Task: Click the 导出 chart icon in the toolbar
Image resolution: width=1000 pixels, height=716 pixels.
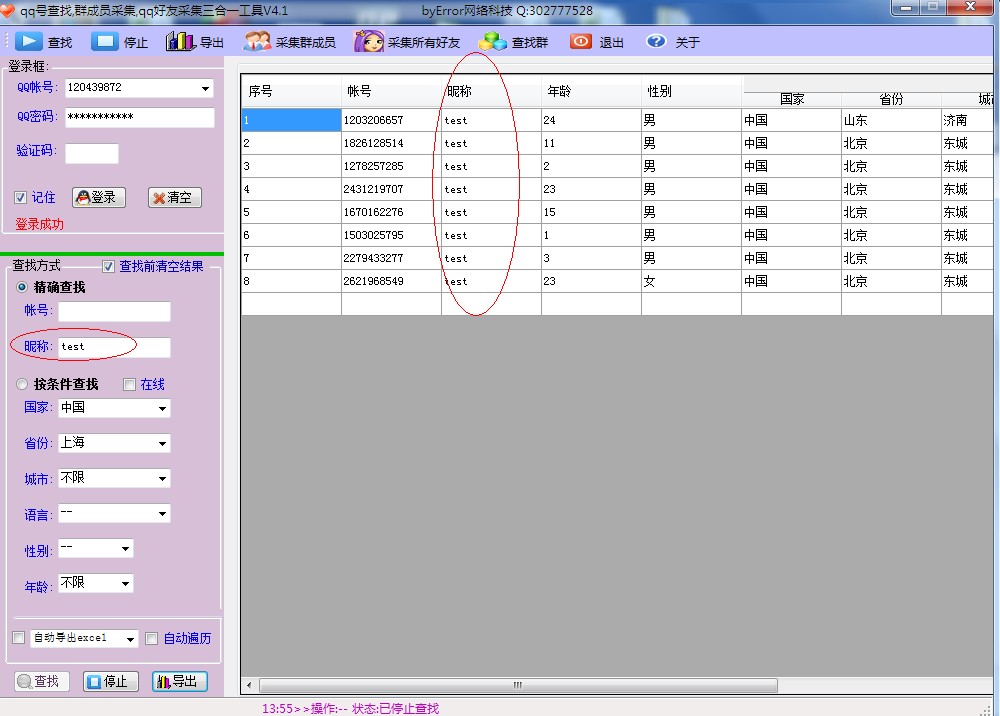Action: 180,41
